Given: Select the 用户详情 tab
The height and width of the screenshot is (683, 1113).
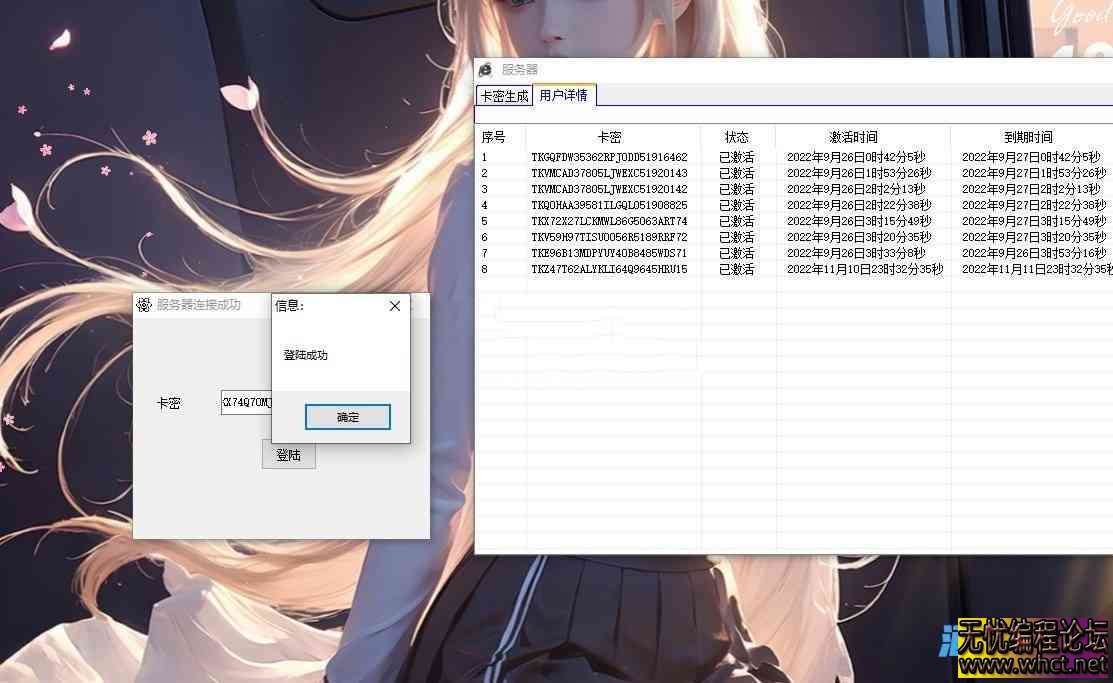Looking at the screenshot, I should coord(564,96).
